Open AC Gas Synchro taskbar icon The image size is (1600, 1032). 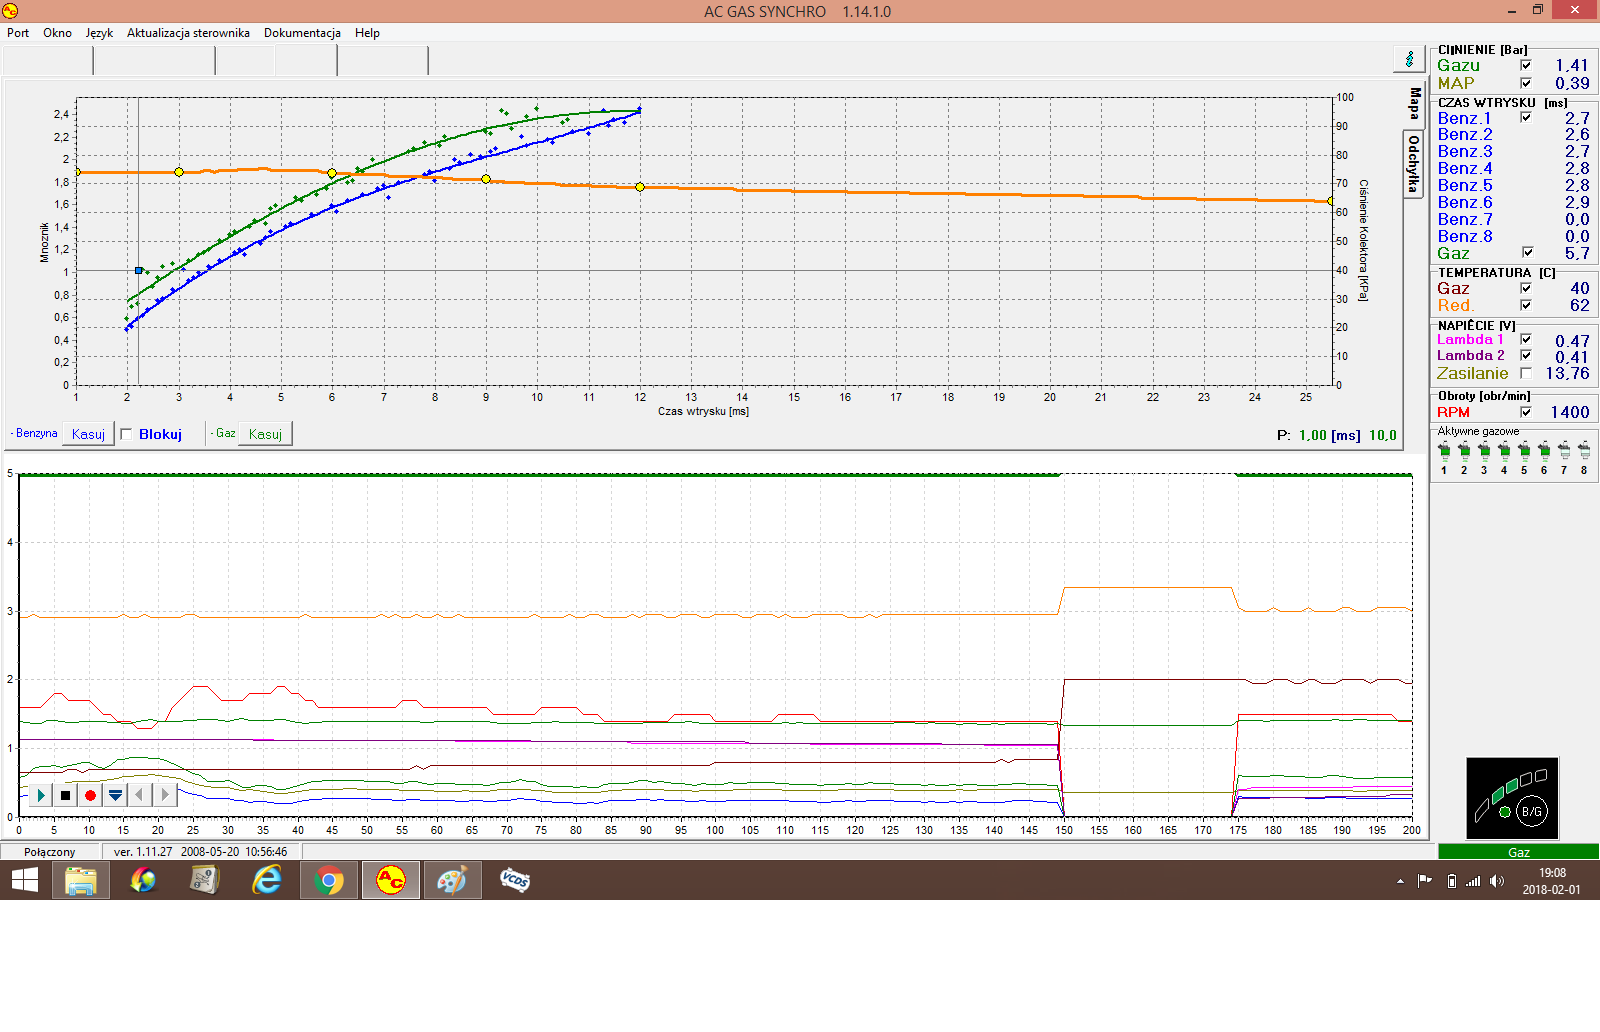pyautogui.click(x=390, y=880)
